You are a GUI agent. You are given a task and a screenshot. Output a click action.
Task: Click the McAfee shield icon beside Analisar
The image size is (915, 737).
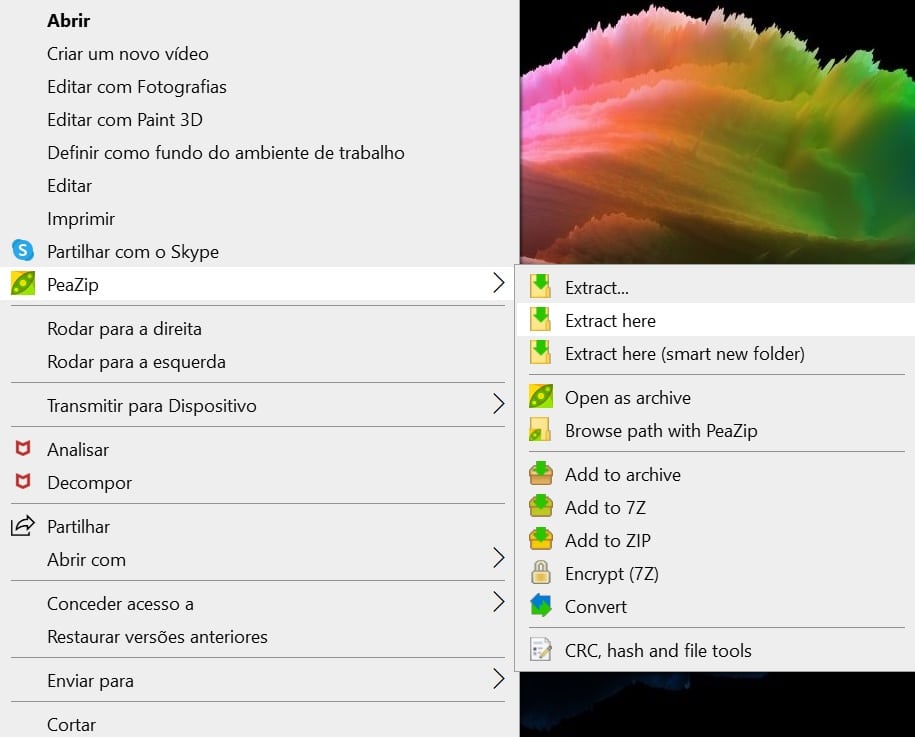click(x=23, y=448)
